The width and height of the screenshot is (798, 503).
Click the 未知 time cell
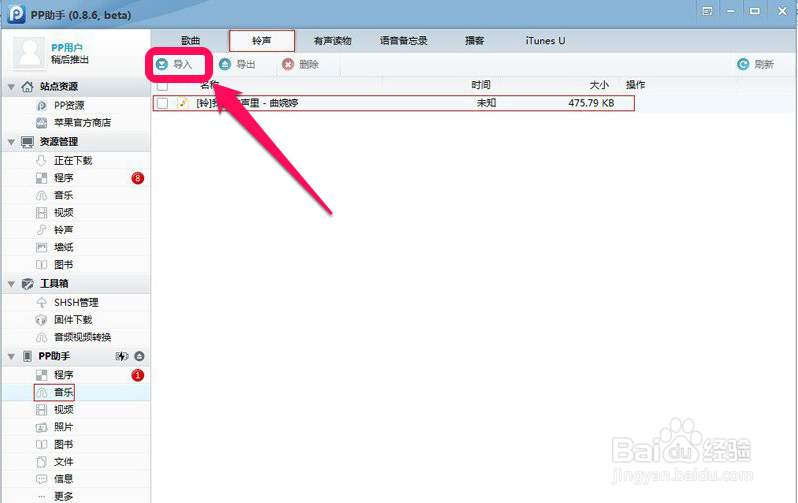coord(486,103)
